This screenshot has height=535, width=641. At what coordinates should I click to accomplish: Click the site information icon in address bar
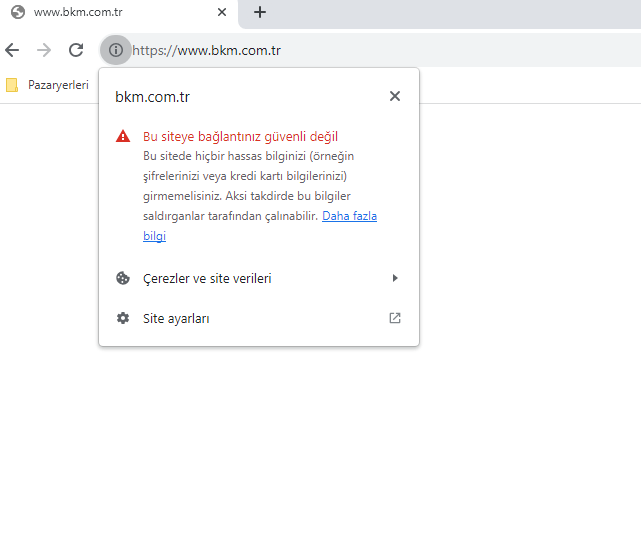116,50
